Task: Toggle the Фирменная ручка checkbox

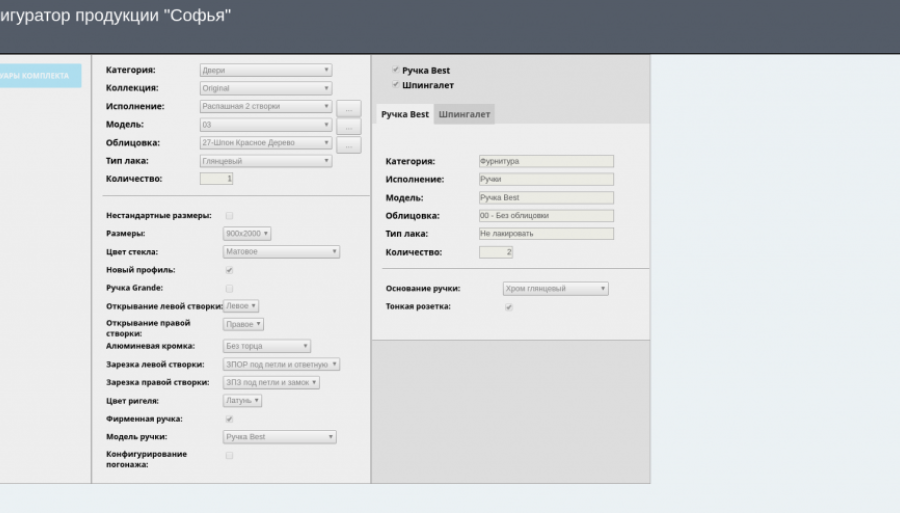Action: click(x=230, y=419)
